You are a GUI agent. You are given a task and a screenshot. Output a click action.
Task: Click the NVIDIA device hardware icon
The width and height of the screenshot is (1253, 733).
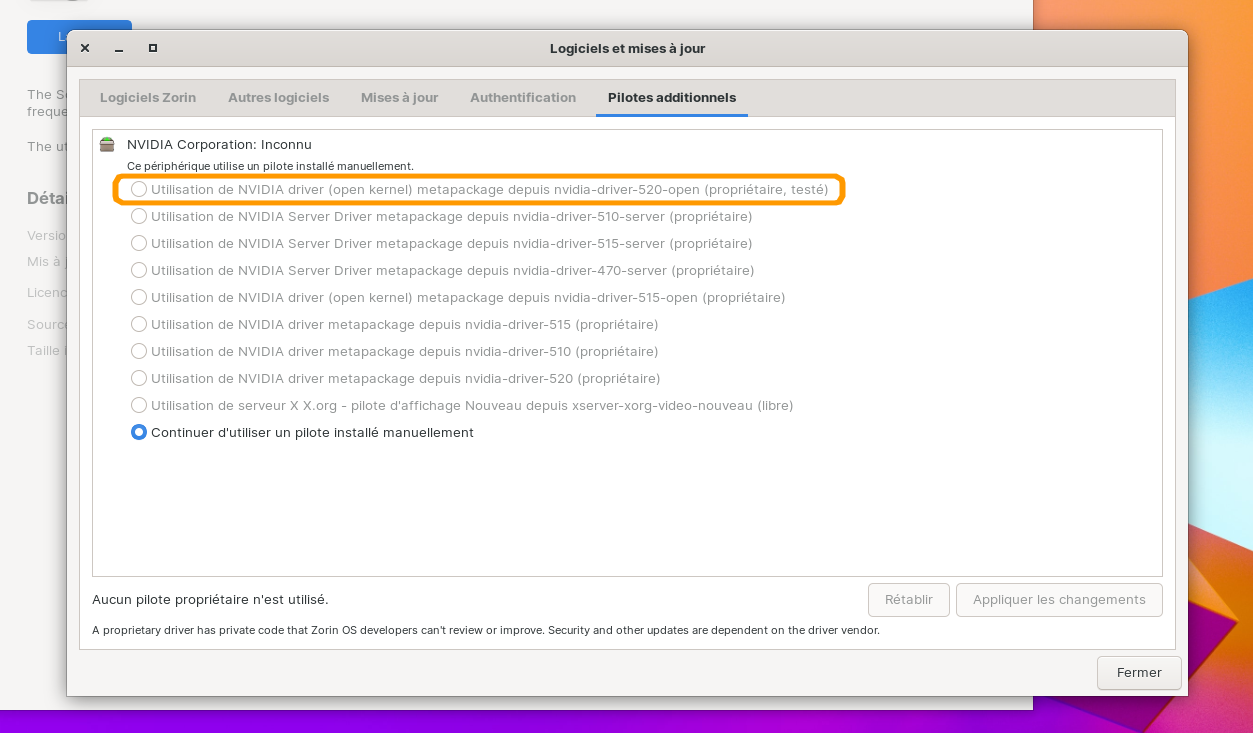[107, 145]
